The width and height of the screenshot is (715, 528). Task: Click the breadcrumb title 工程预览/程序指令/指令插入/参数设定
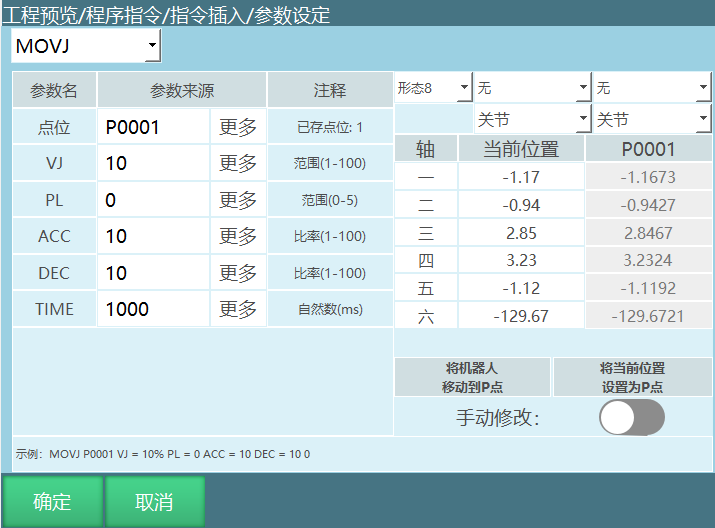166,15
